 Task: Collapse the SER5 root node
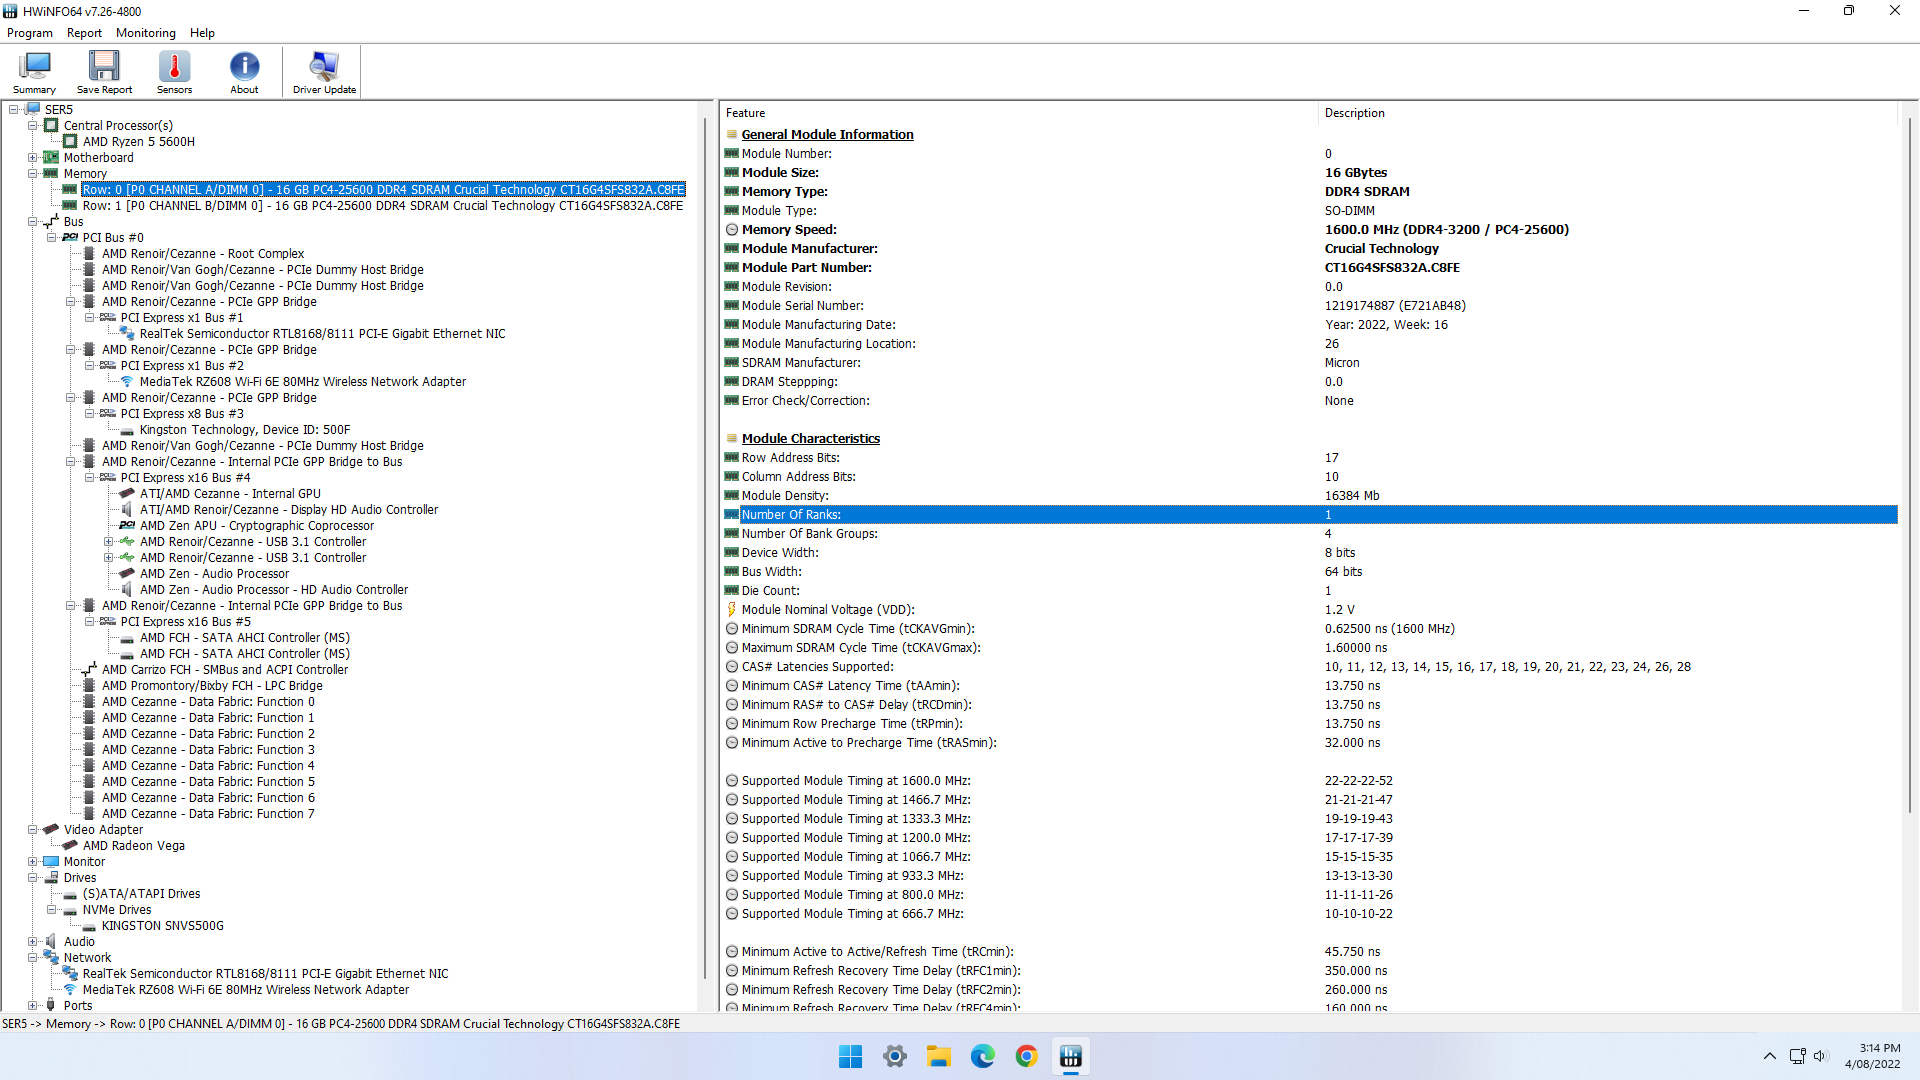click(14, 110)
